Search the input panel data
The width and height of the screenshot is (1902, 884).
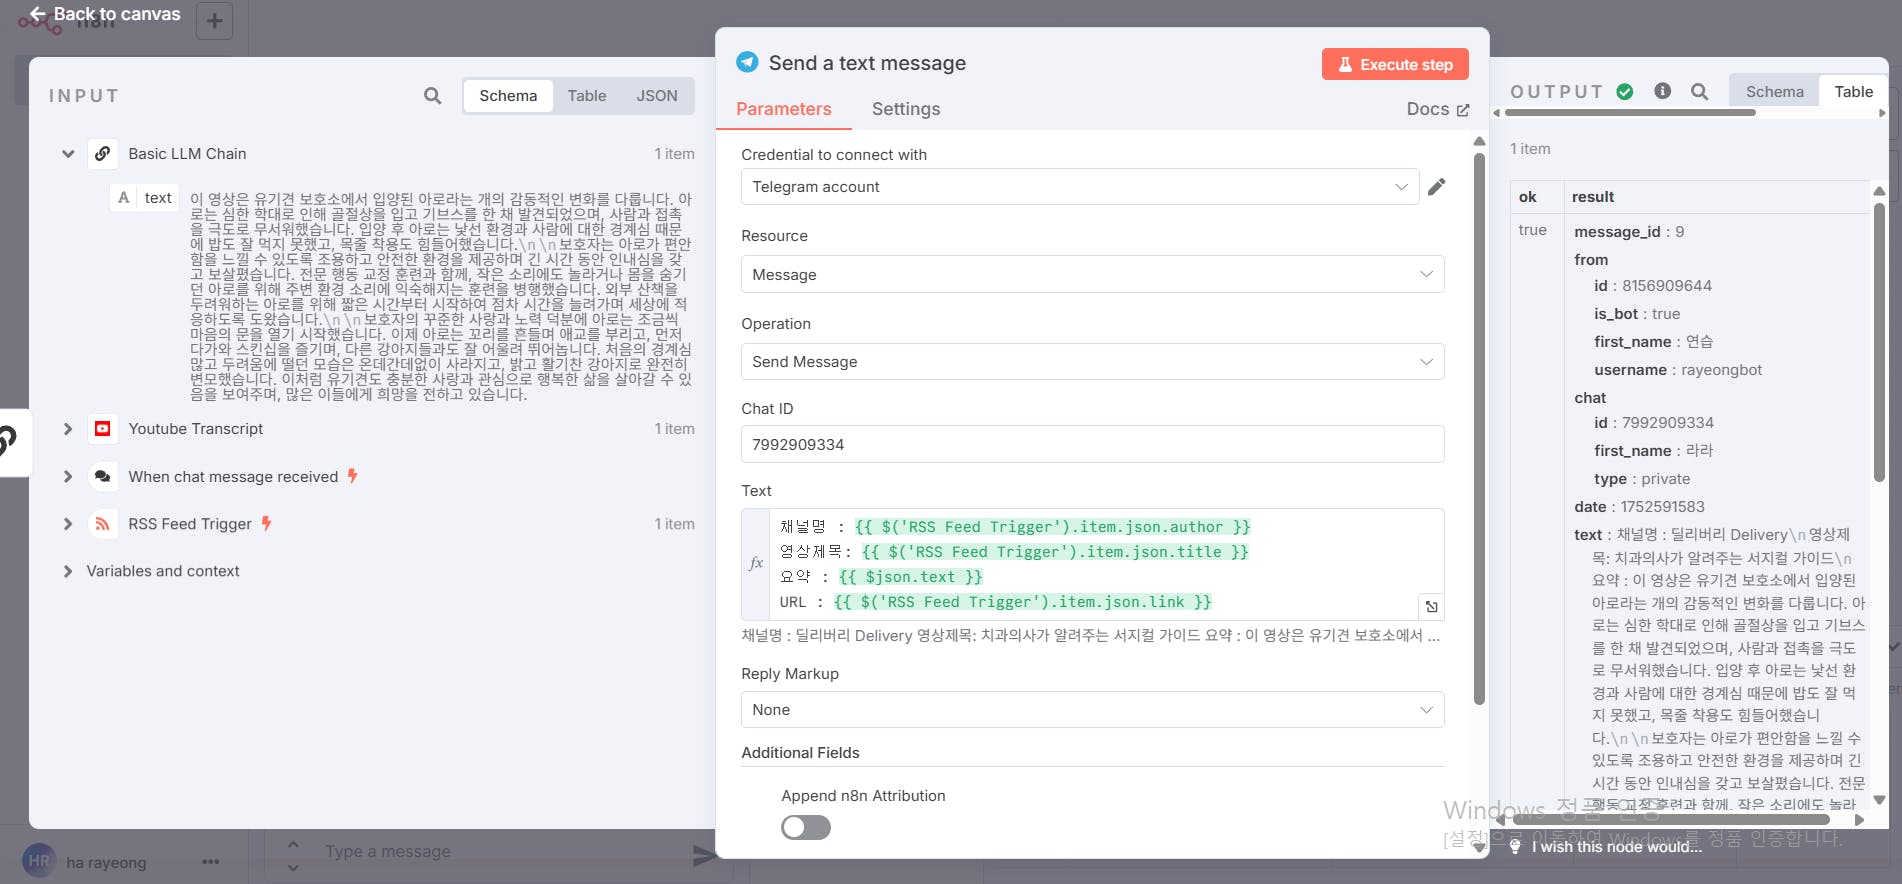point(432,96)
